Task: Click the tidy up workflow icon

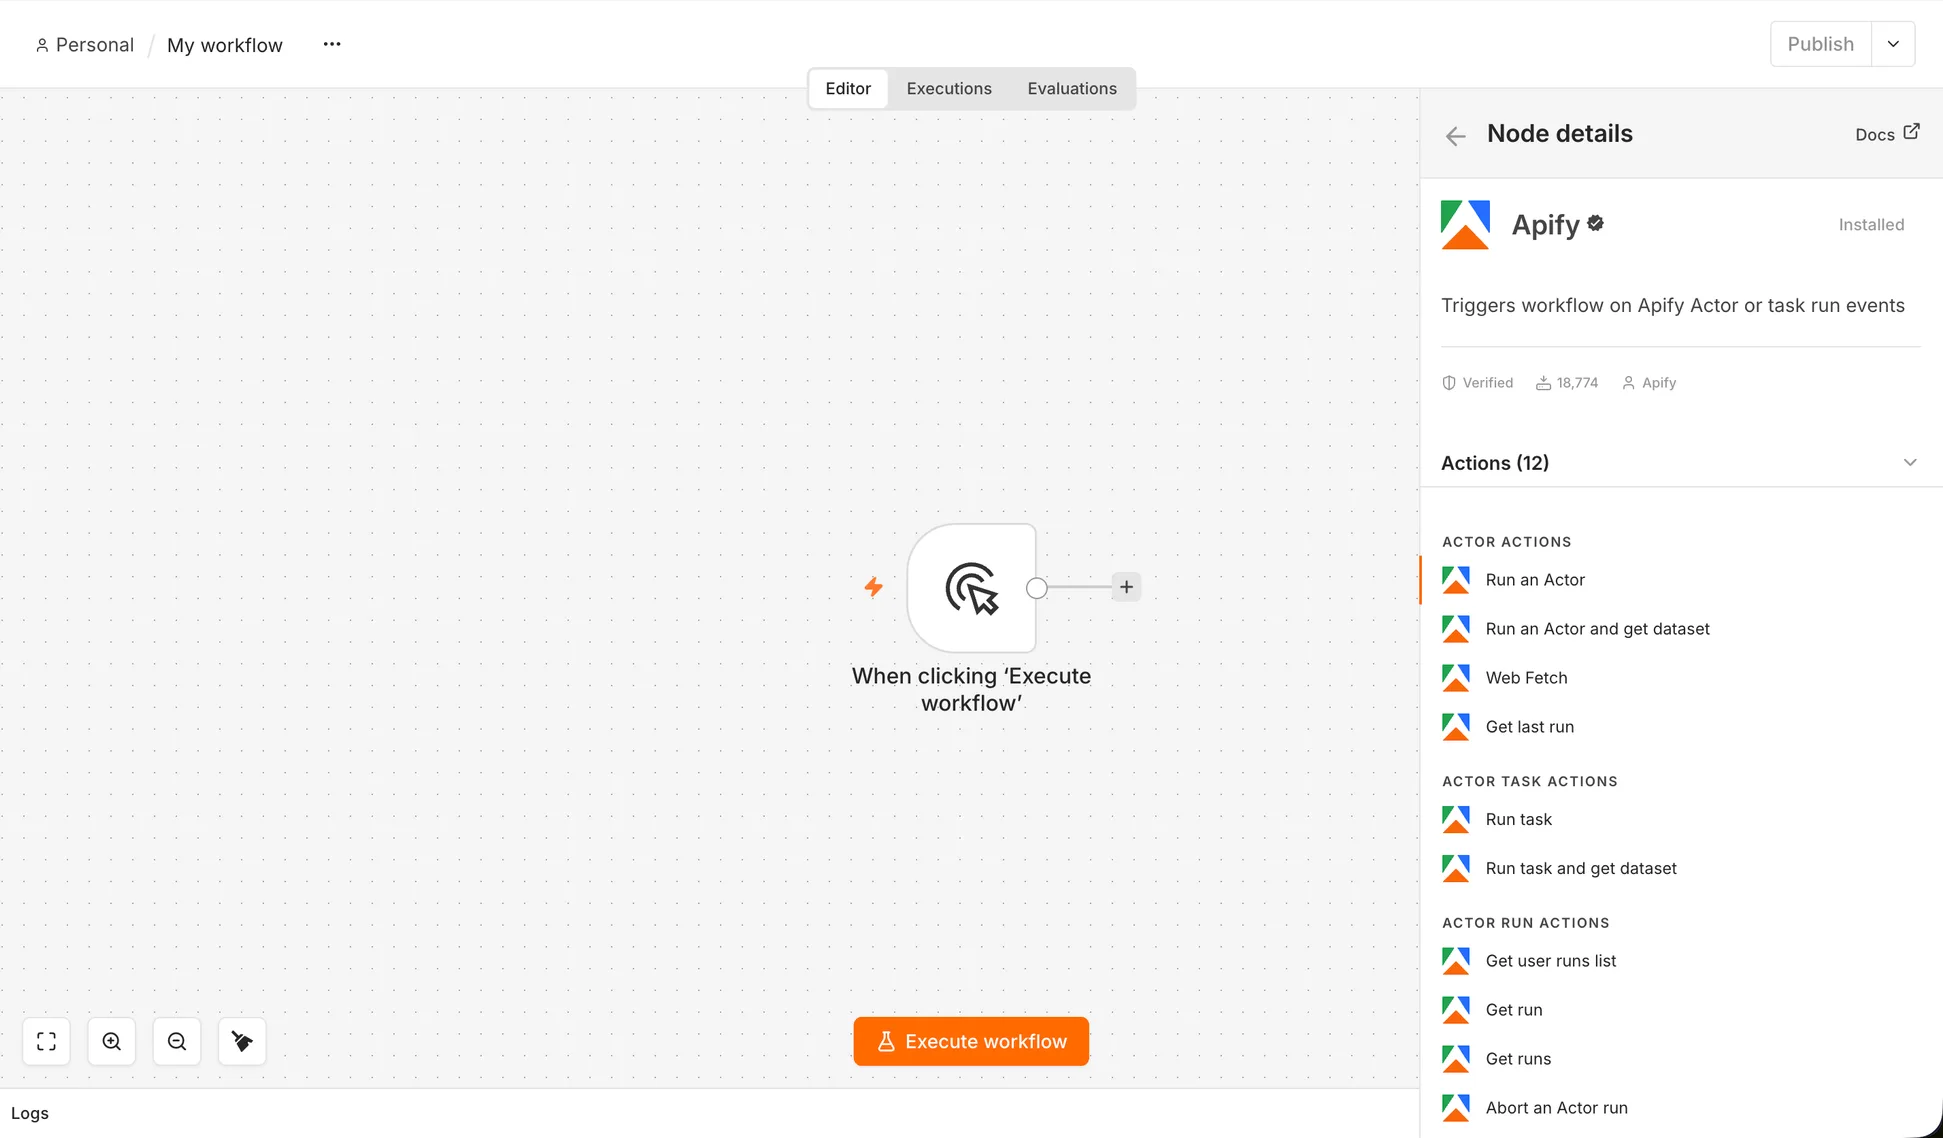Action: click(242, 1041)
